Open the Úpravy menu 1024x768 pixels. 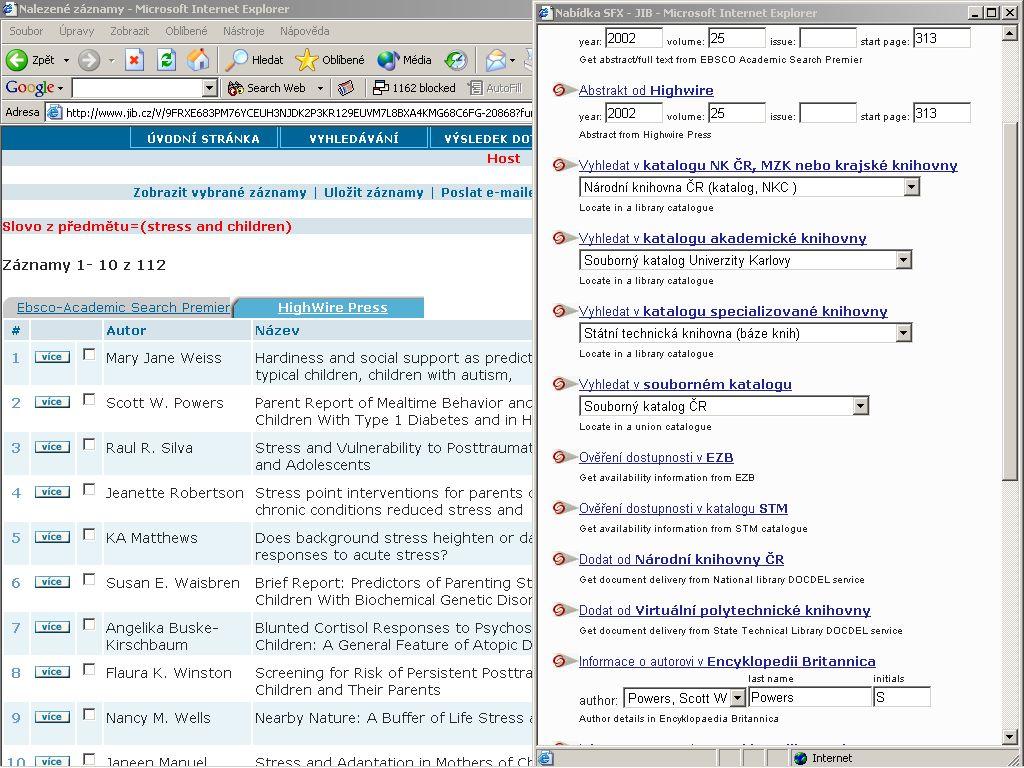coord(76,31)
